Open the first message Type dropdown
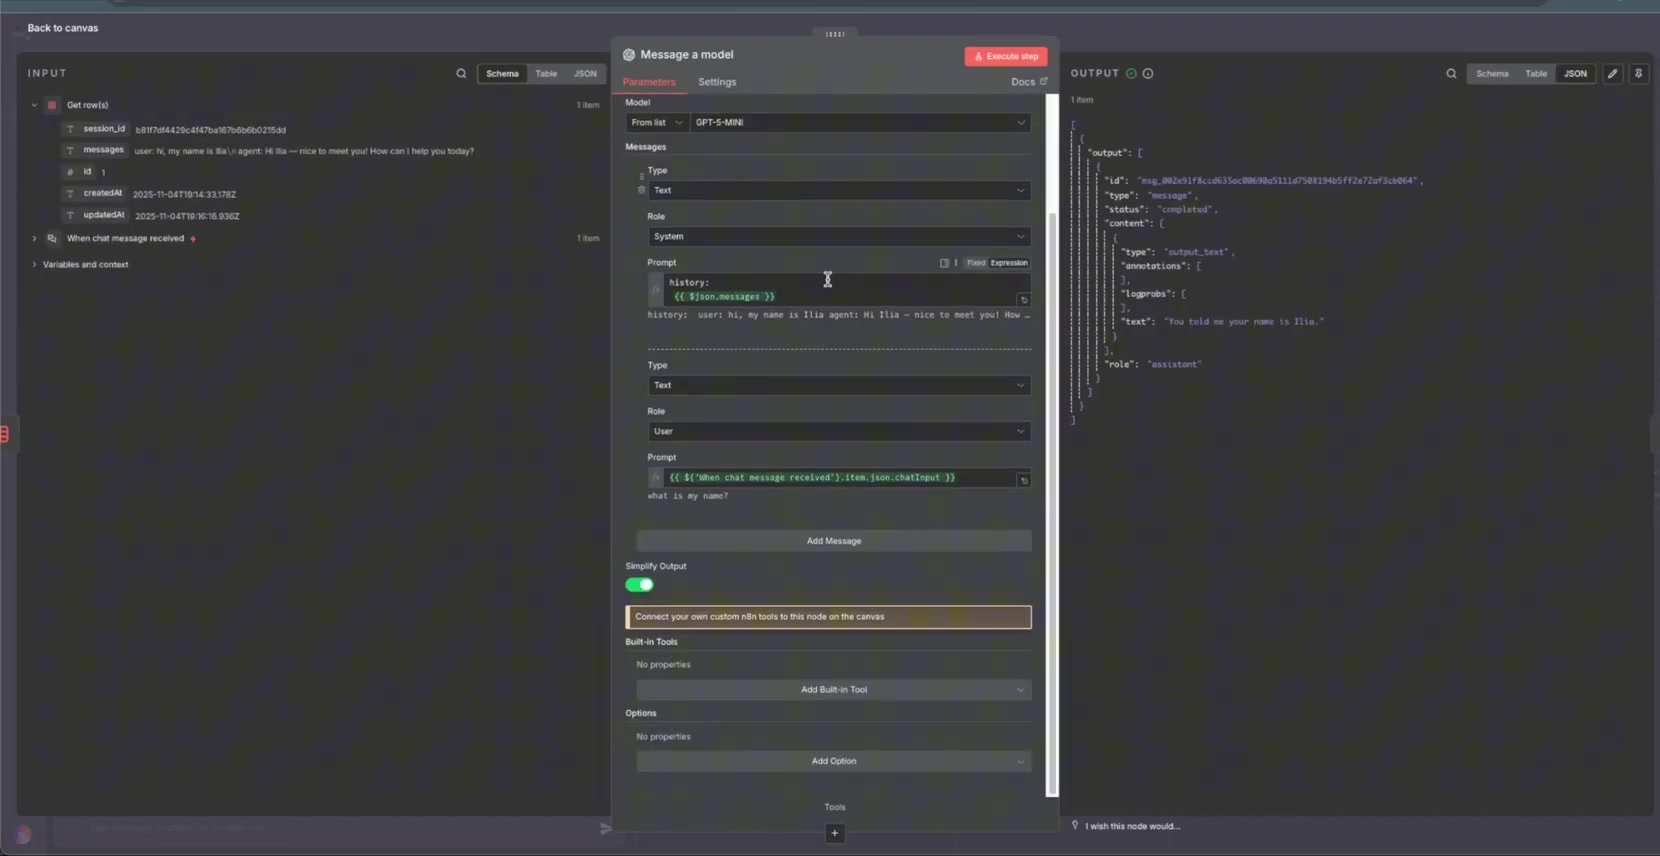The image size is (1660, 856). coord(839,191)
